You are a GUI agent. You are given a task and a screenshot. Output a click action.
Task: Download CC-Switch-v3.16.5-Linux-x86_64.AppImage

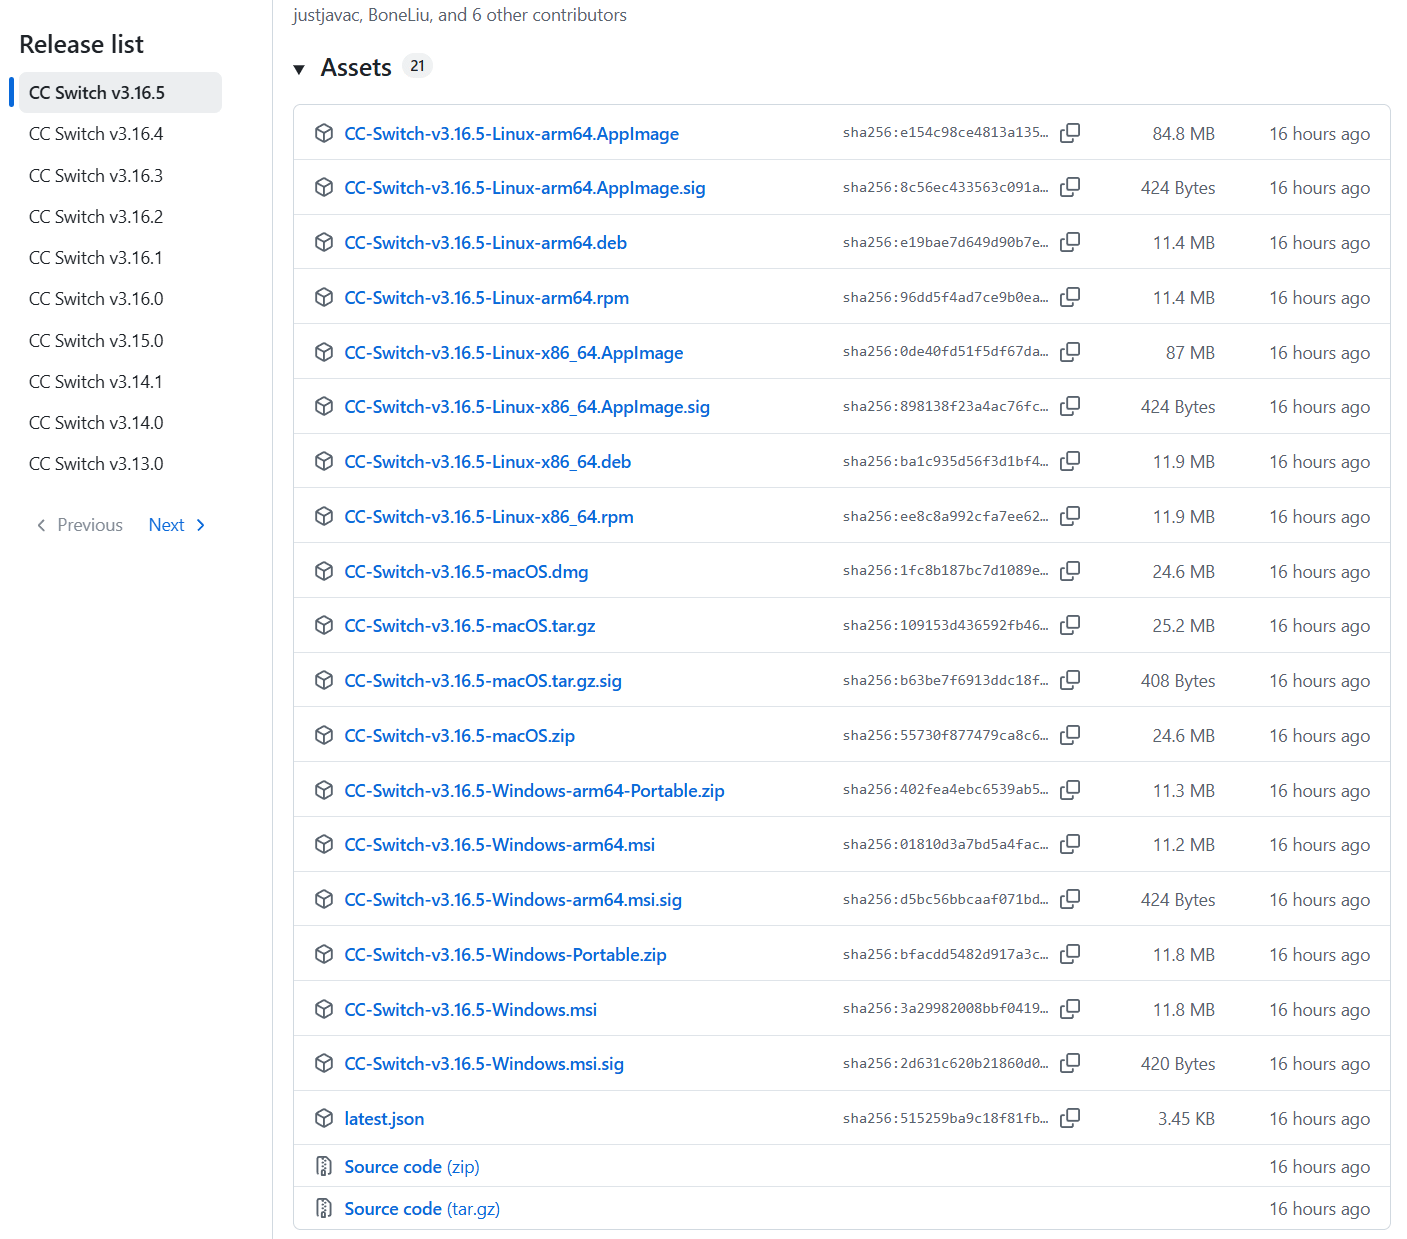point(514,353)
